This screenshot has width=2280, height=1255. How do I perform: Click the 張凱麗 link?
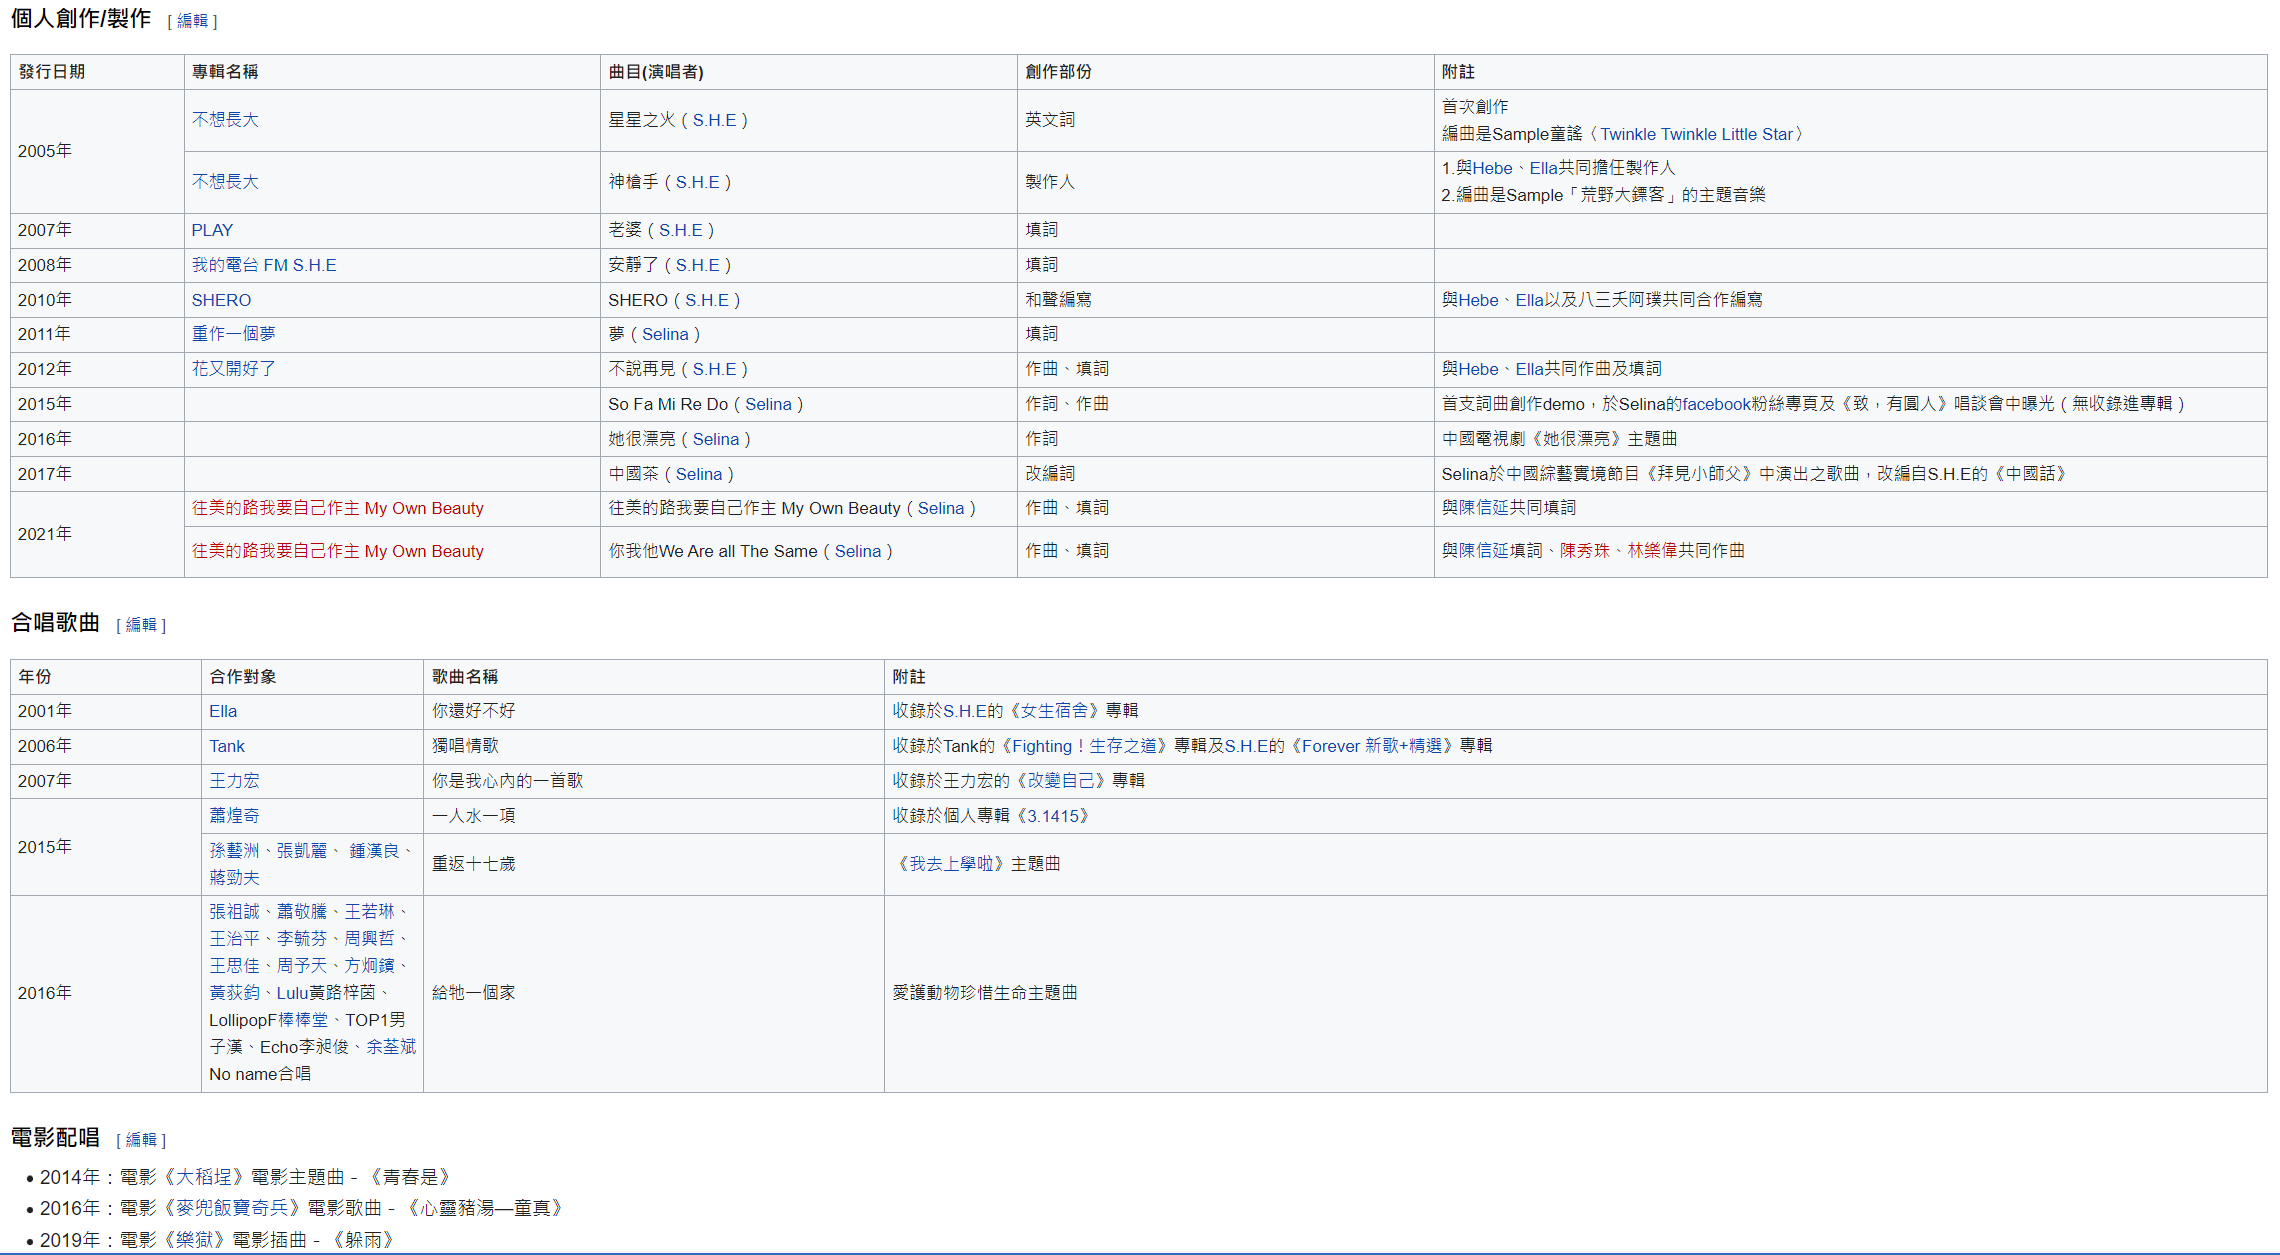coord(302,851)
